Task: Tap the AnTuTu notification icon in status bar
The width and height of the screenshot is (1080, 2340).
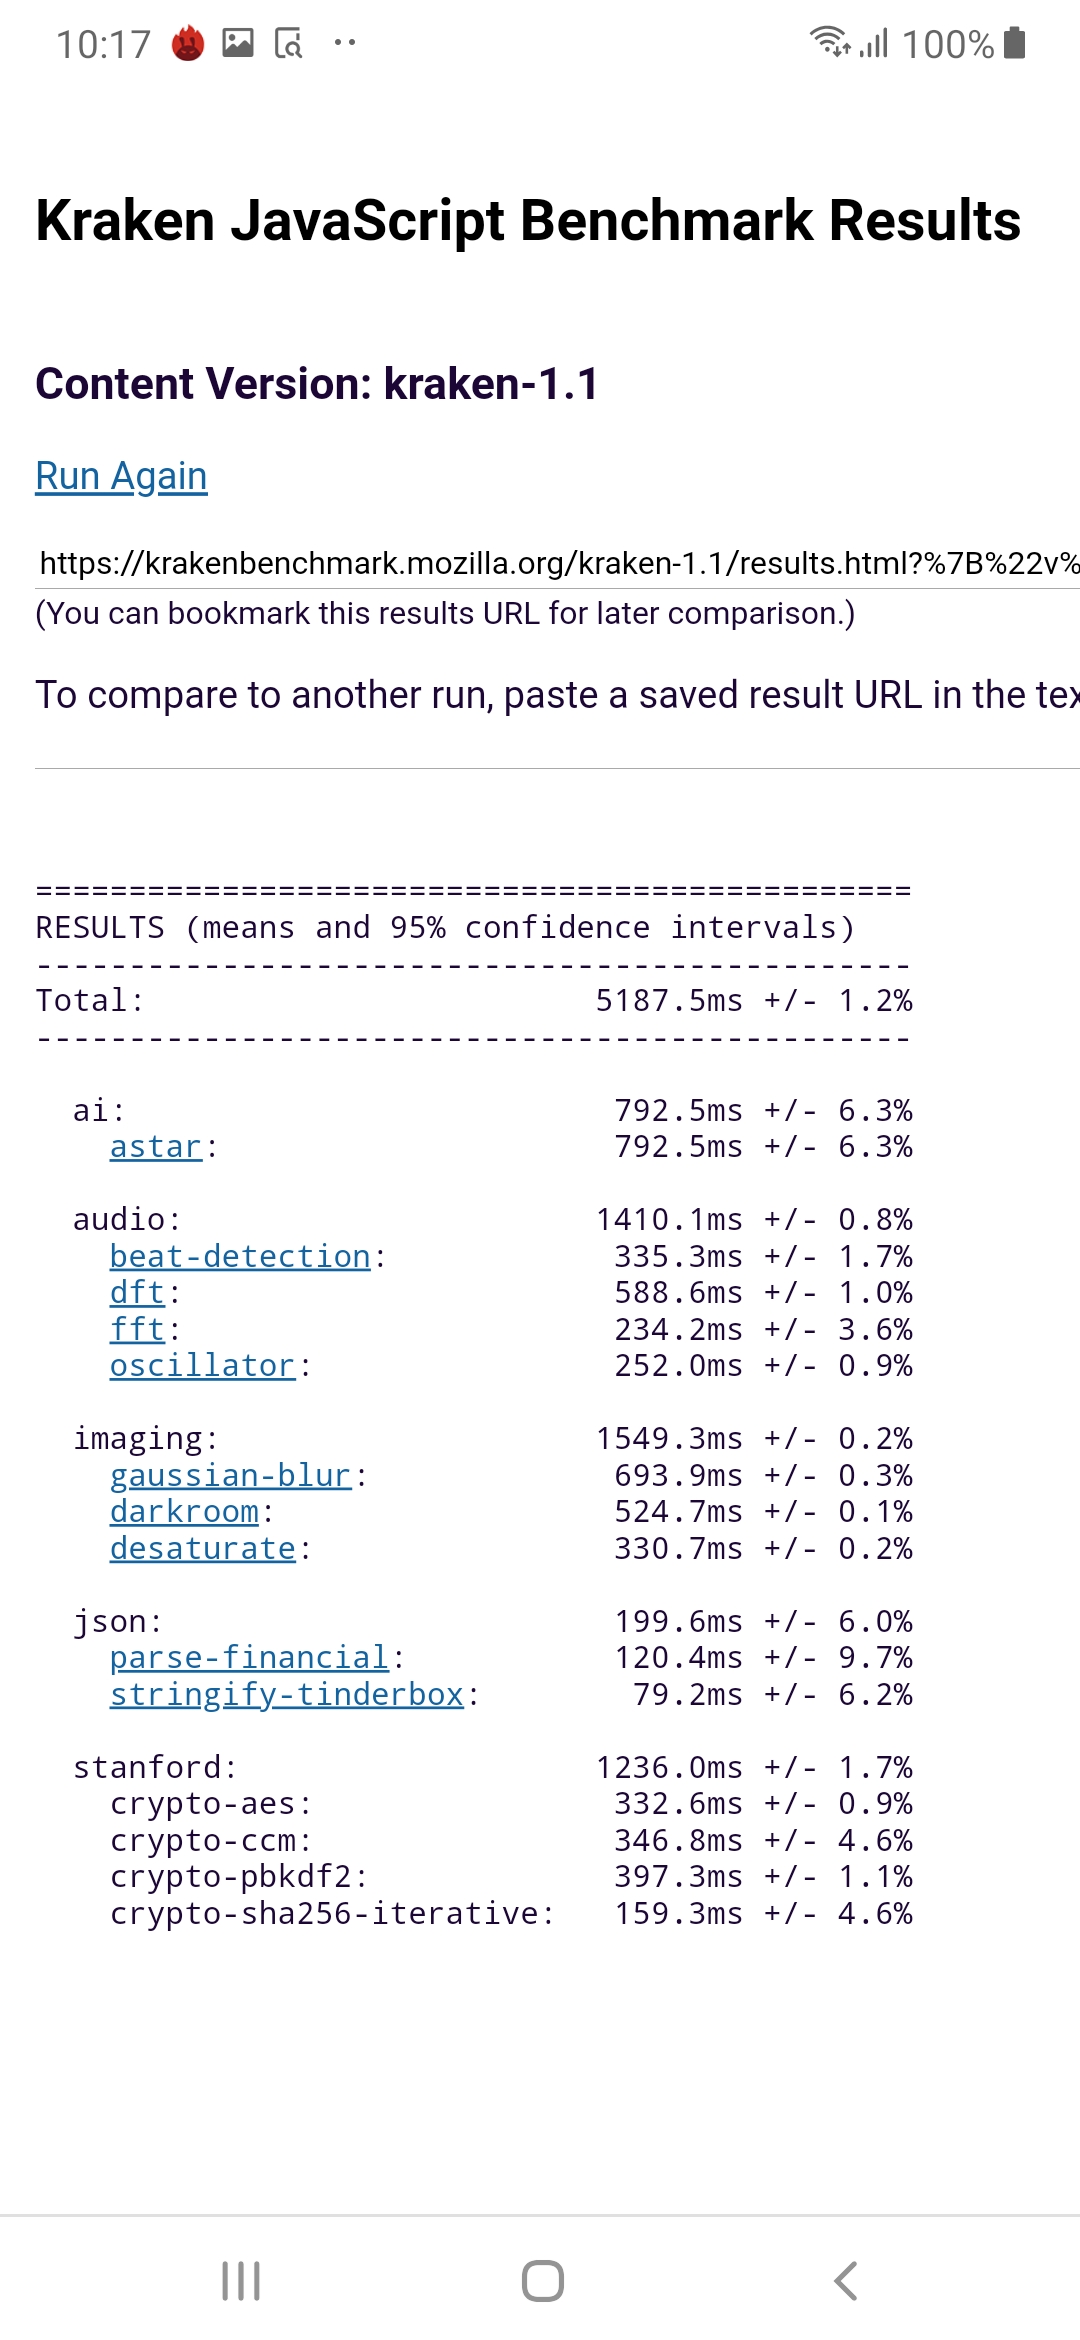Action: coord(188,44)
